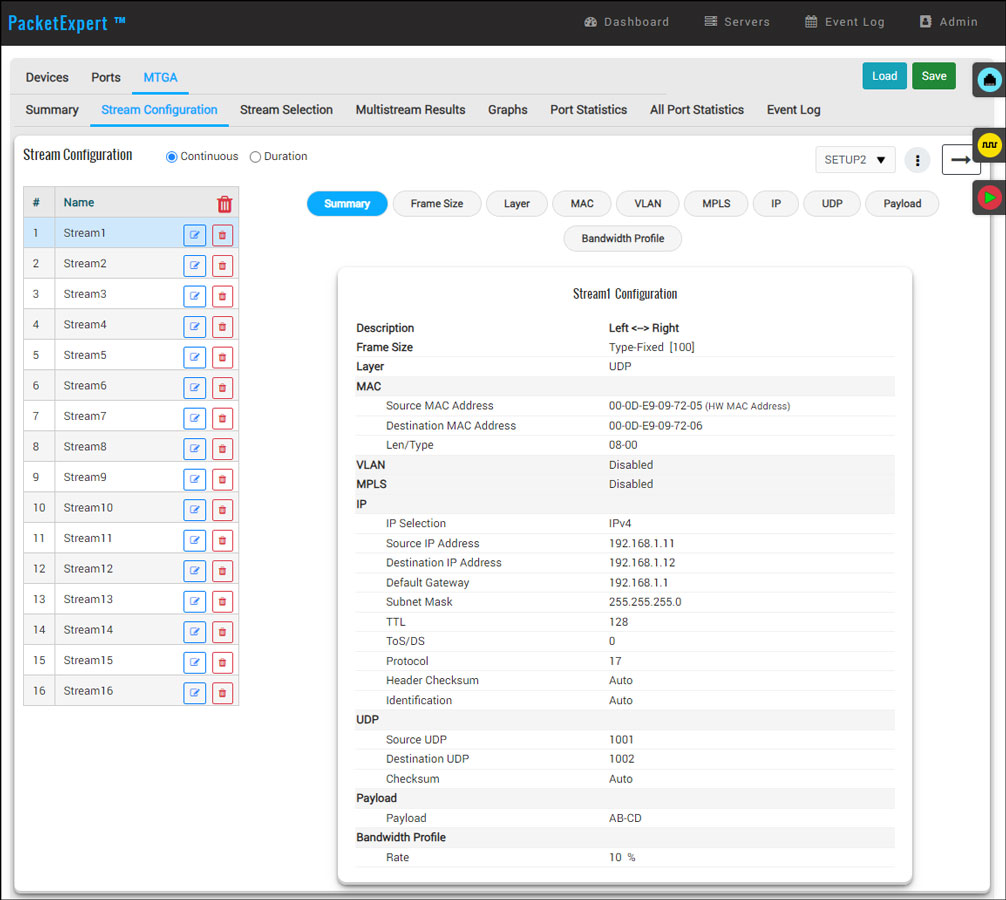Screen dimensions: 1006x900
Task: Open the Multistream Results tab
Action: [x=411, y=110]
